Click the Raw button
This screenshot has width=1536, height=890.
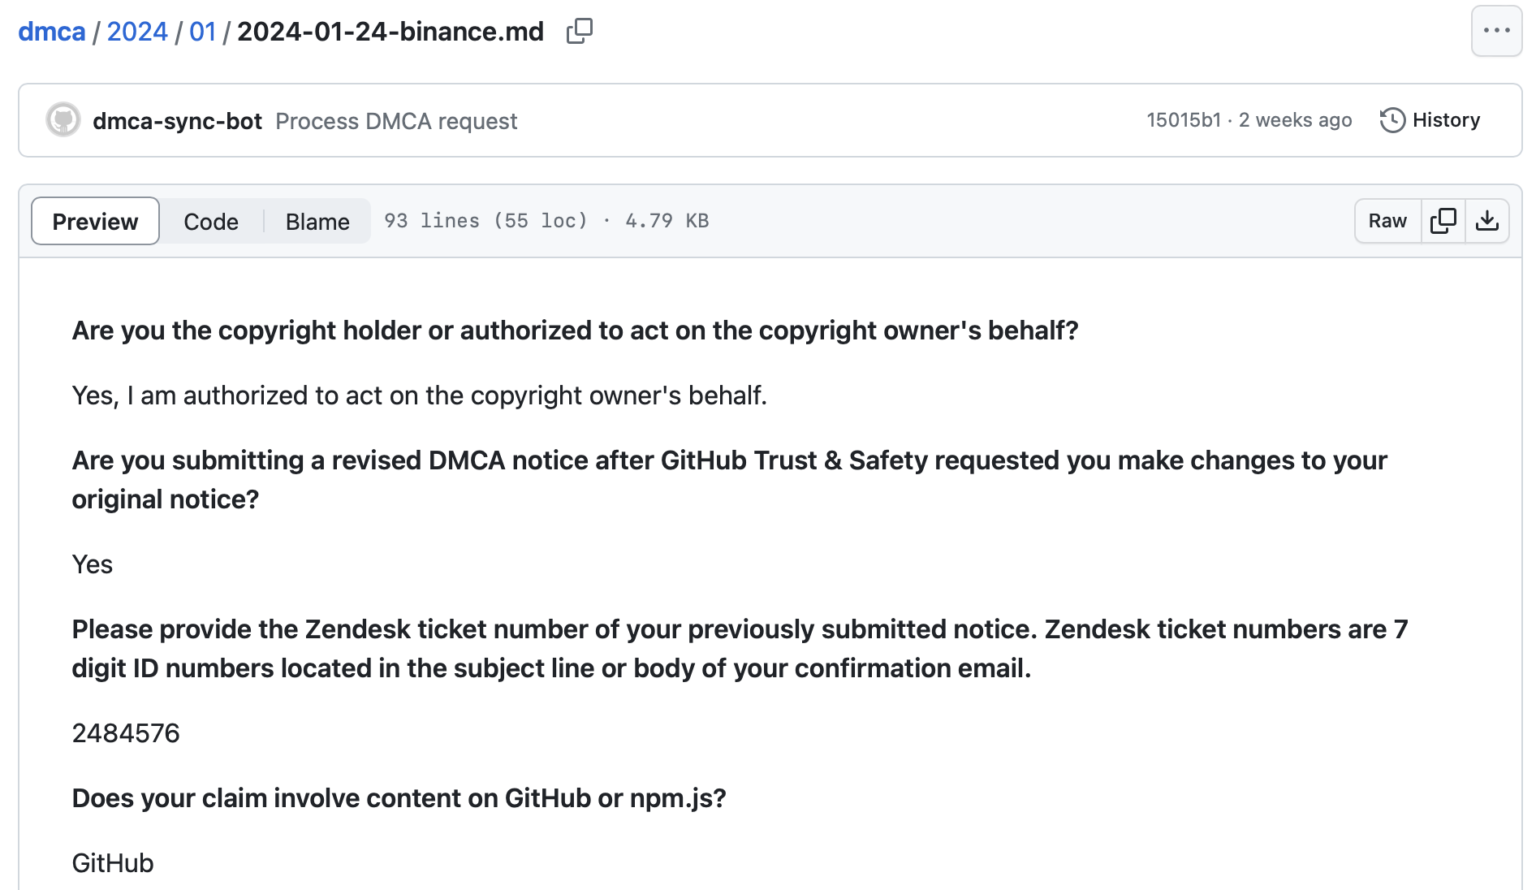coord(1387,221)
